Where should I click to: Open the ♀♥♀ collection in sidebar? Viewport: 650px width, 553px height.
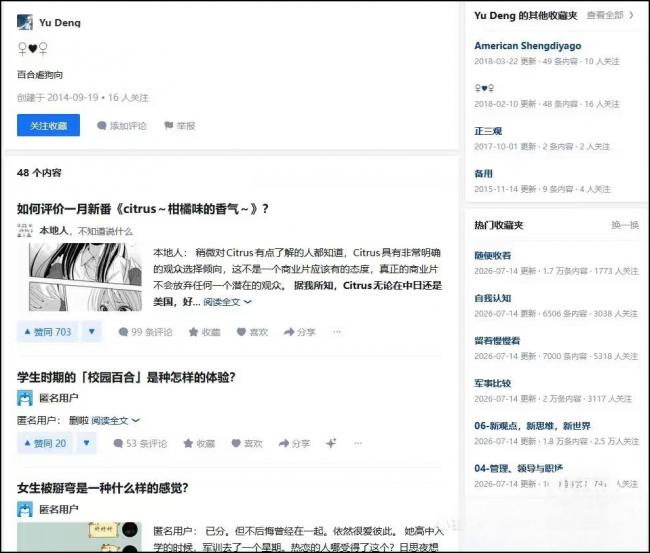click(484, 88)
